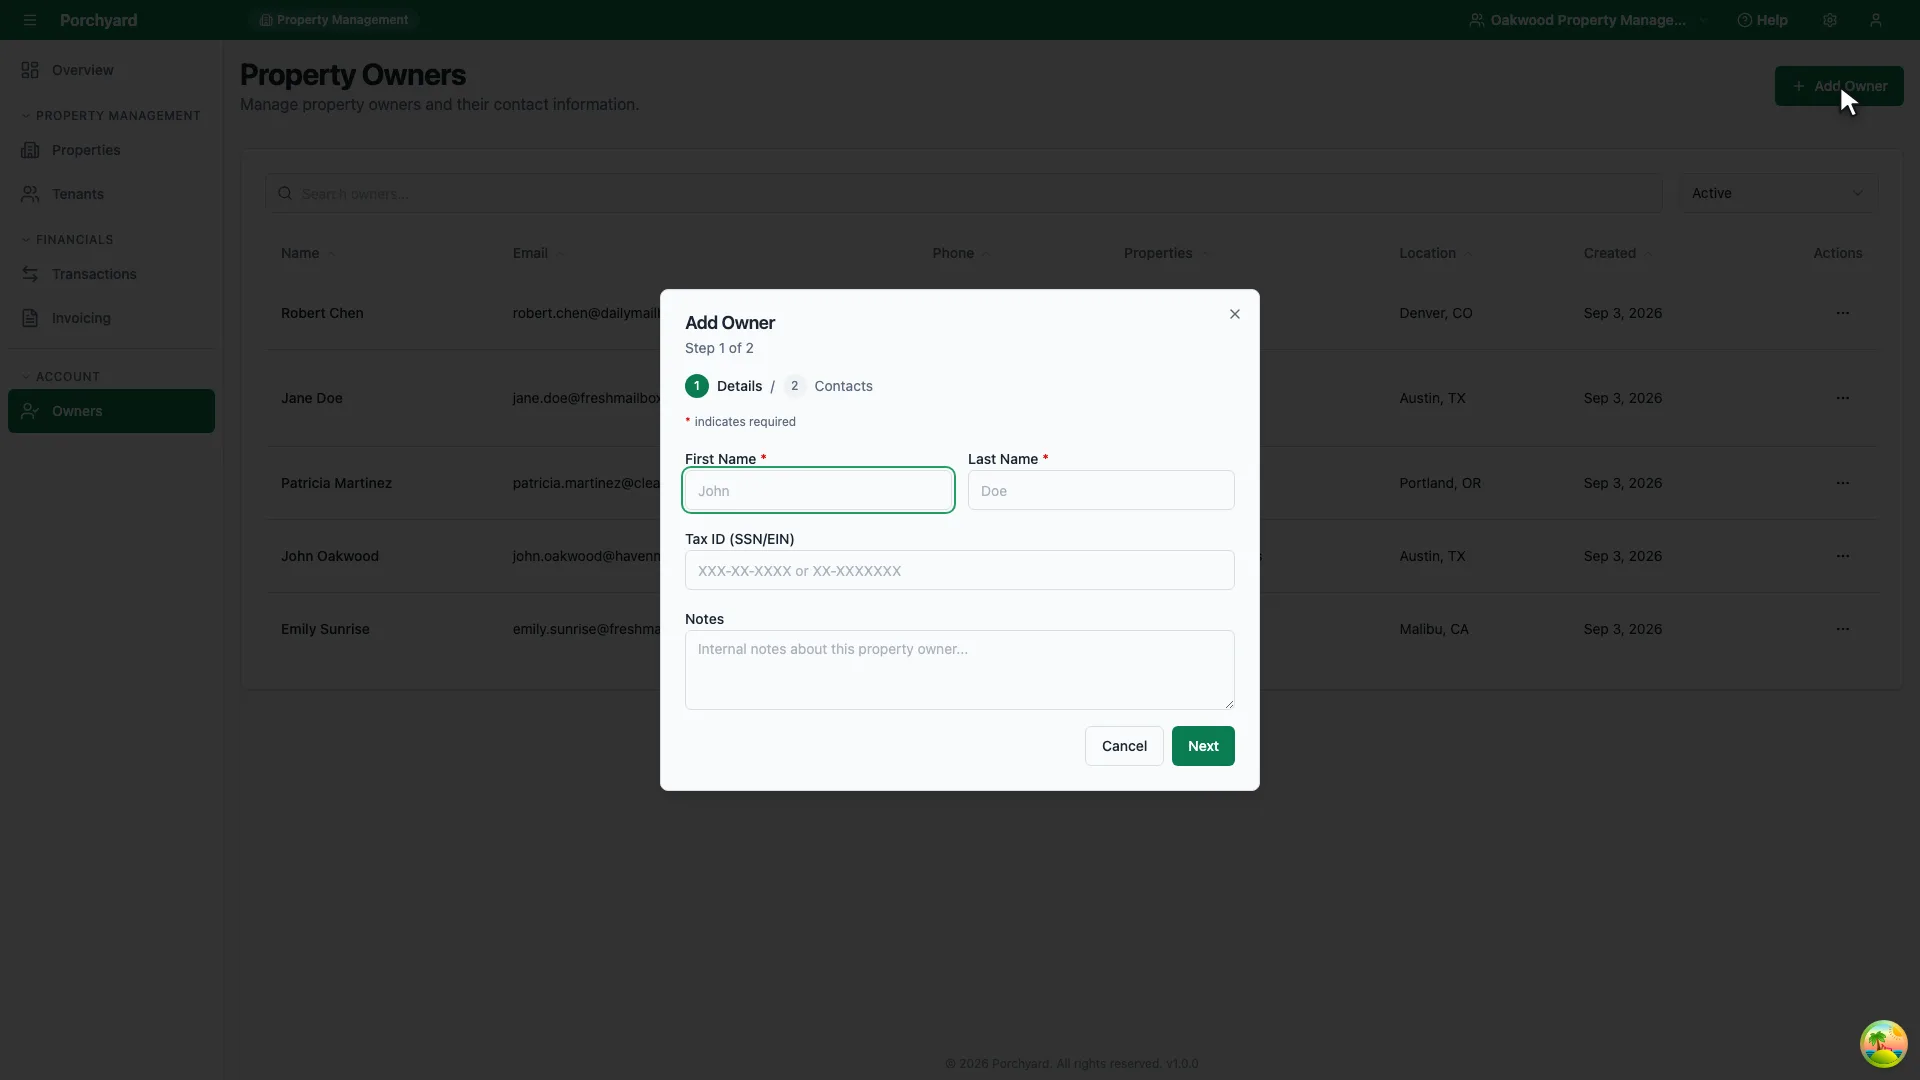The height and width of the screenshot is (1080, 1920).
Task: Click the Property Management breadcrumb chip
Action: pos(334,20)
